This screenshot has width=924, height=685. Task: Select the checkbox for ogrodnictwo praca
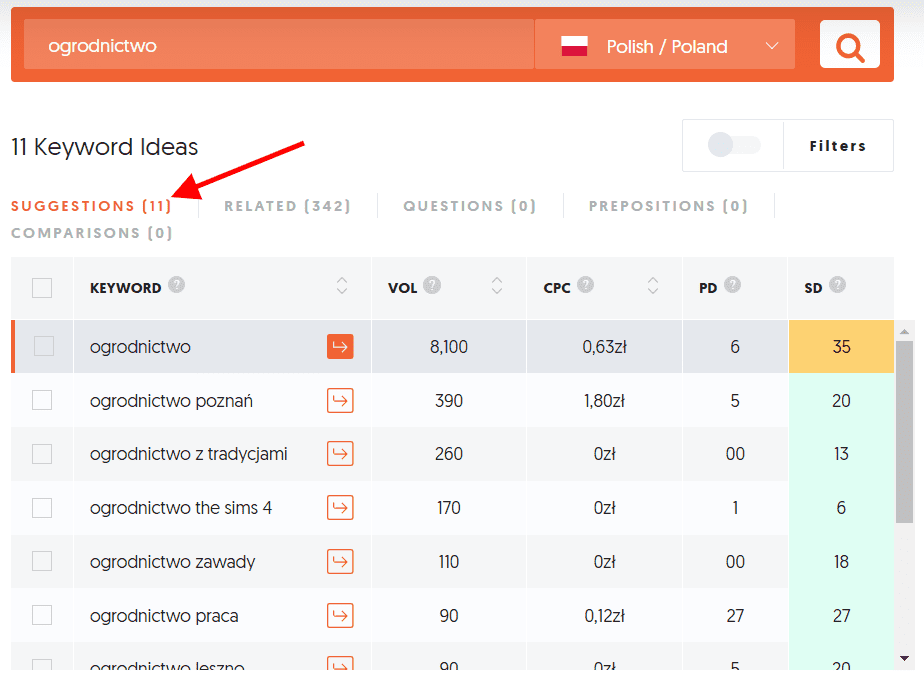pos(42,616)
